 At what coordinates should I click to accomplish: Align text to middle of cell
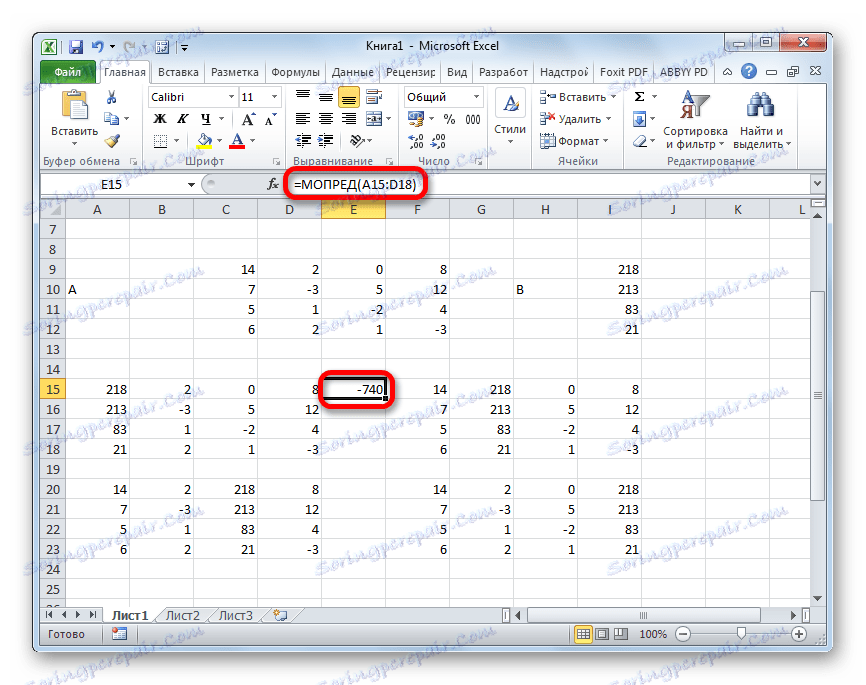point(326,97)
